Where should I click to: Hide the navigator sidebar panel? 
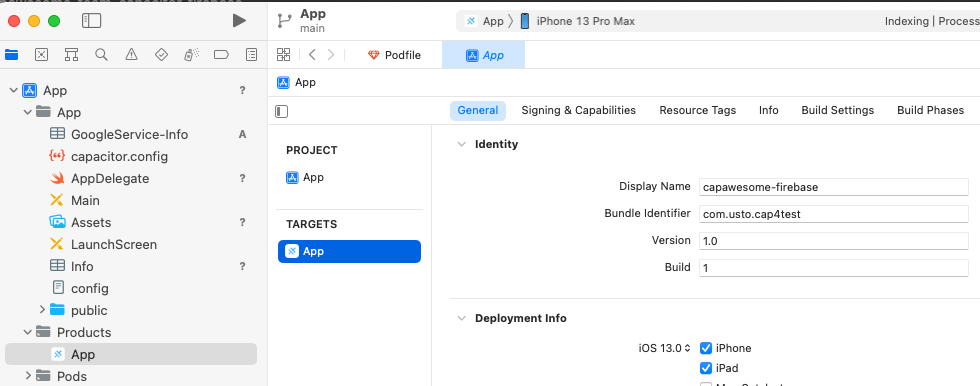pyautogui.click(x=91, y=21)
